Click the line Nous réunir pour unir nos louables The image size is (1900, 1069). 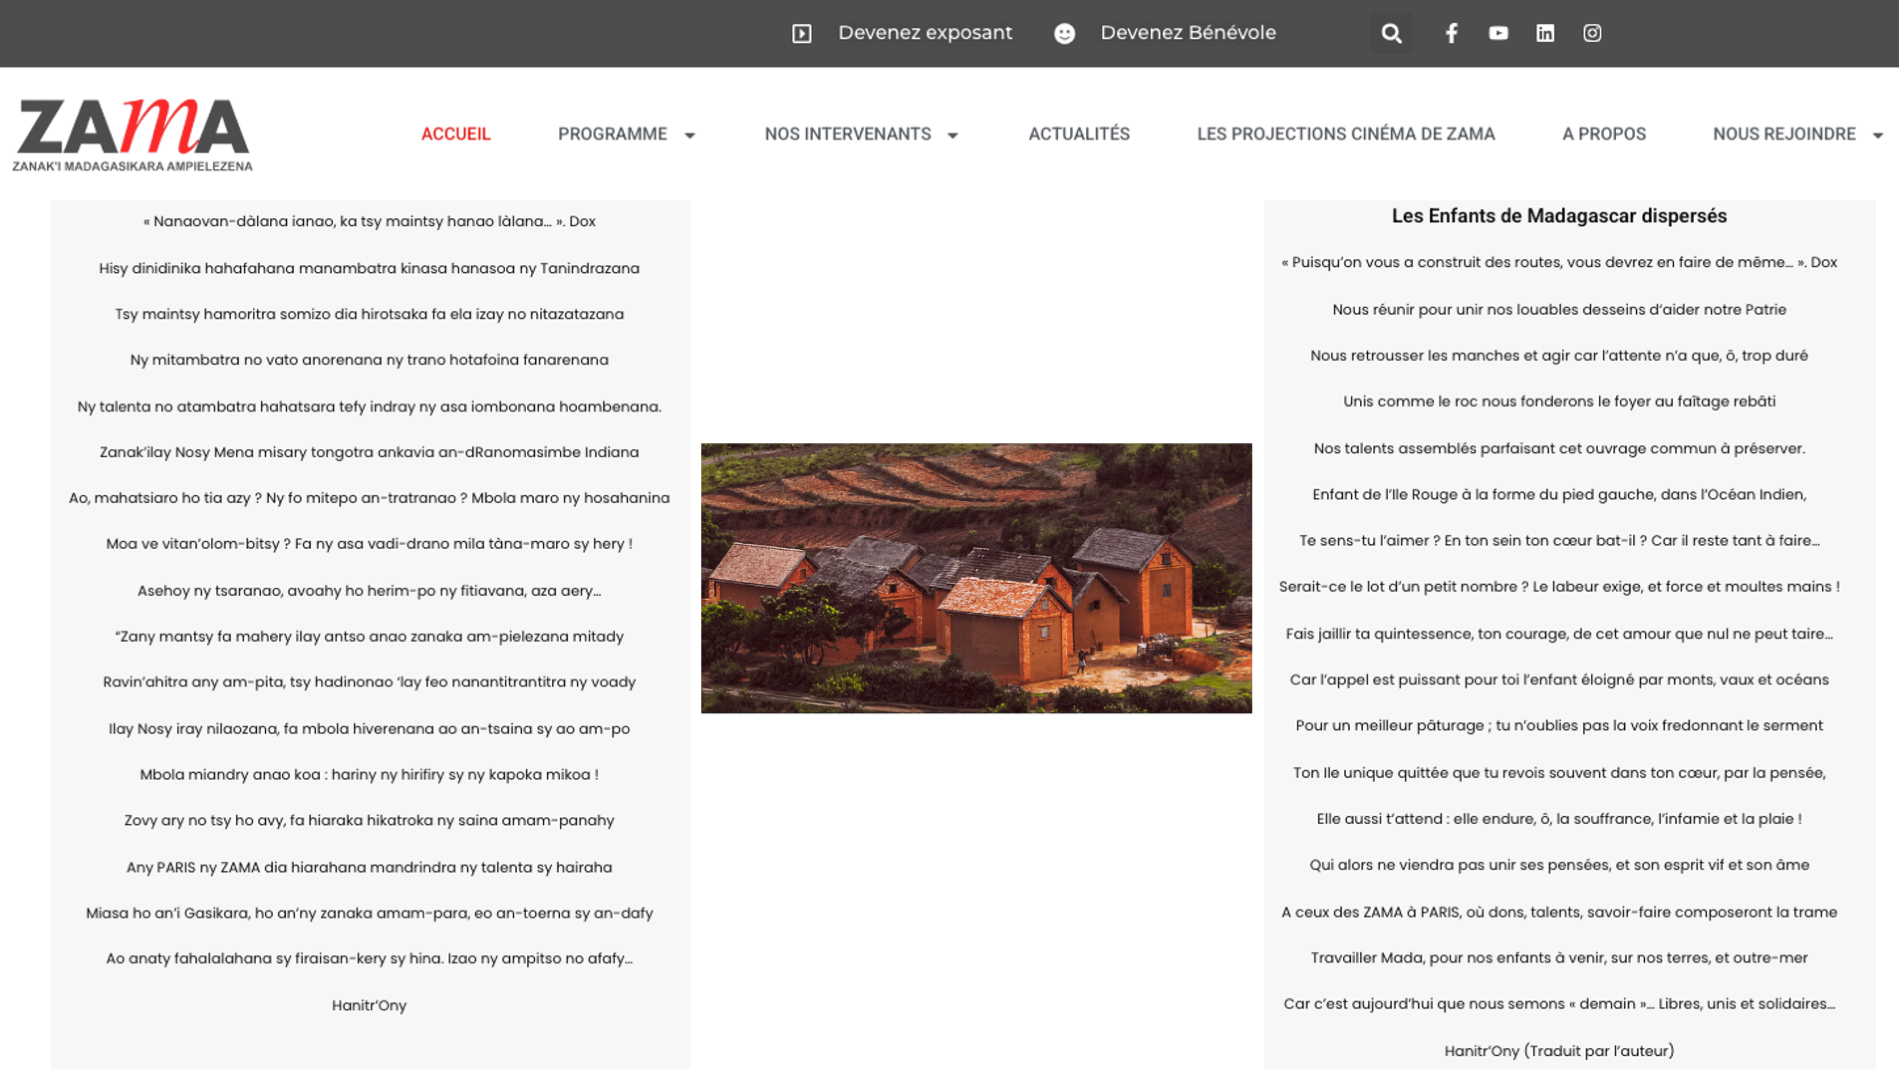tap(1559, 310)
